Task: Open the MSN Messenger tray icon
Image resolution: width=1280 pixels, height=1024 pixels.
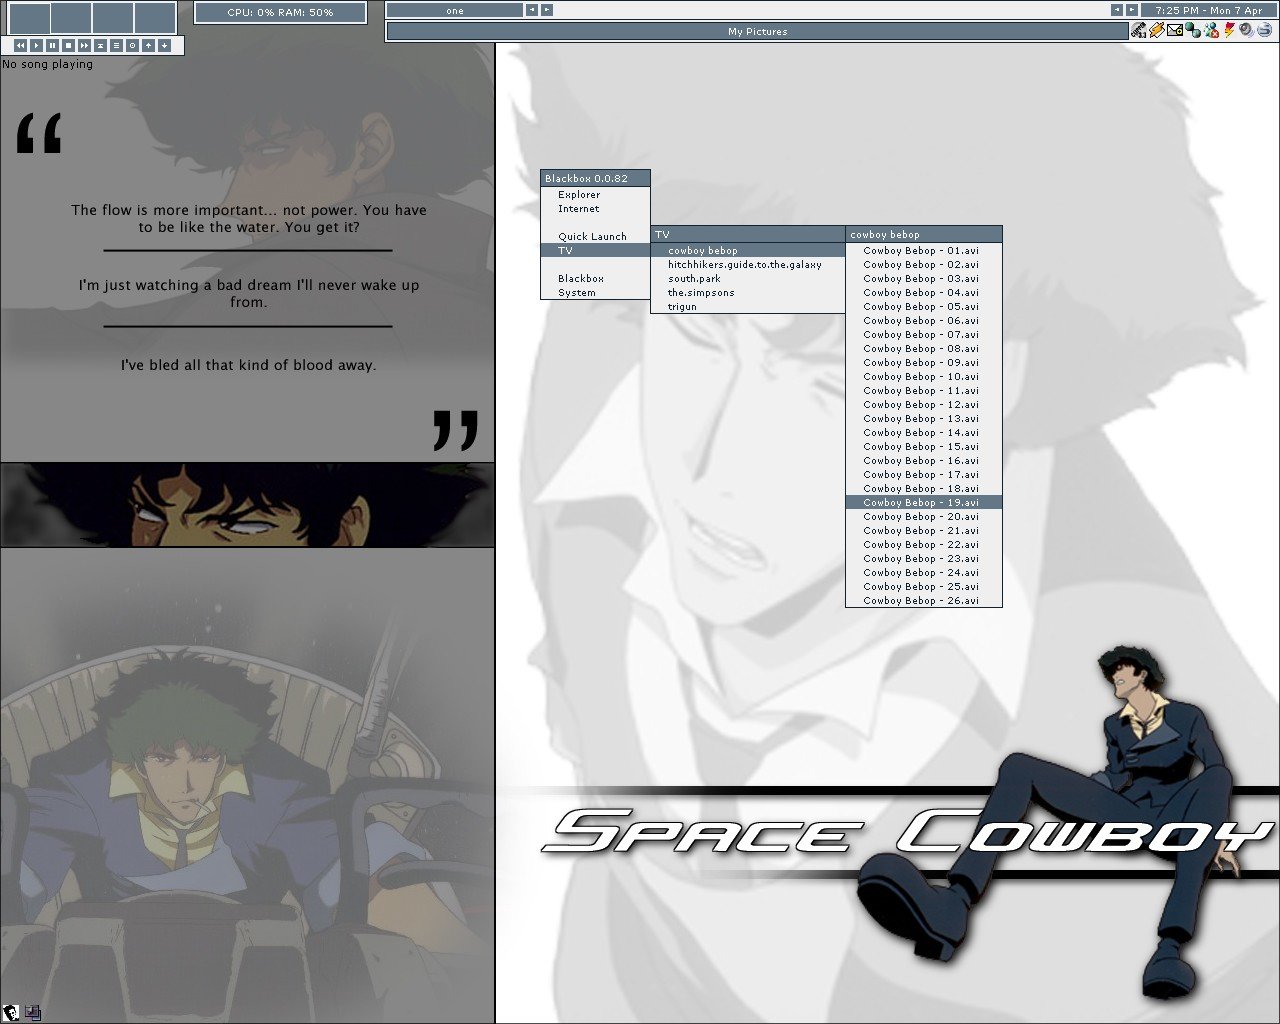Action: [1211, 30]
